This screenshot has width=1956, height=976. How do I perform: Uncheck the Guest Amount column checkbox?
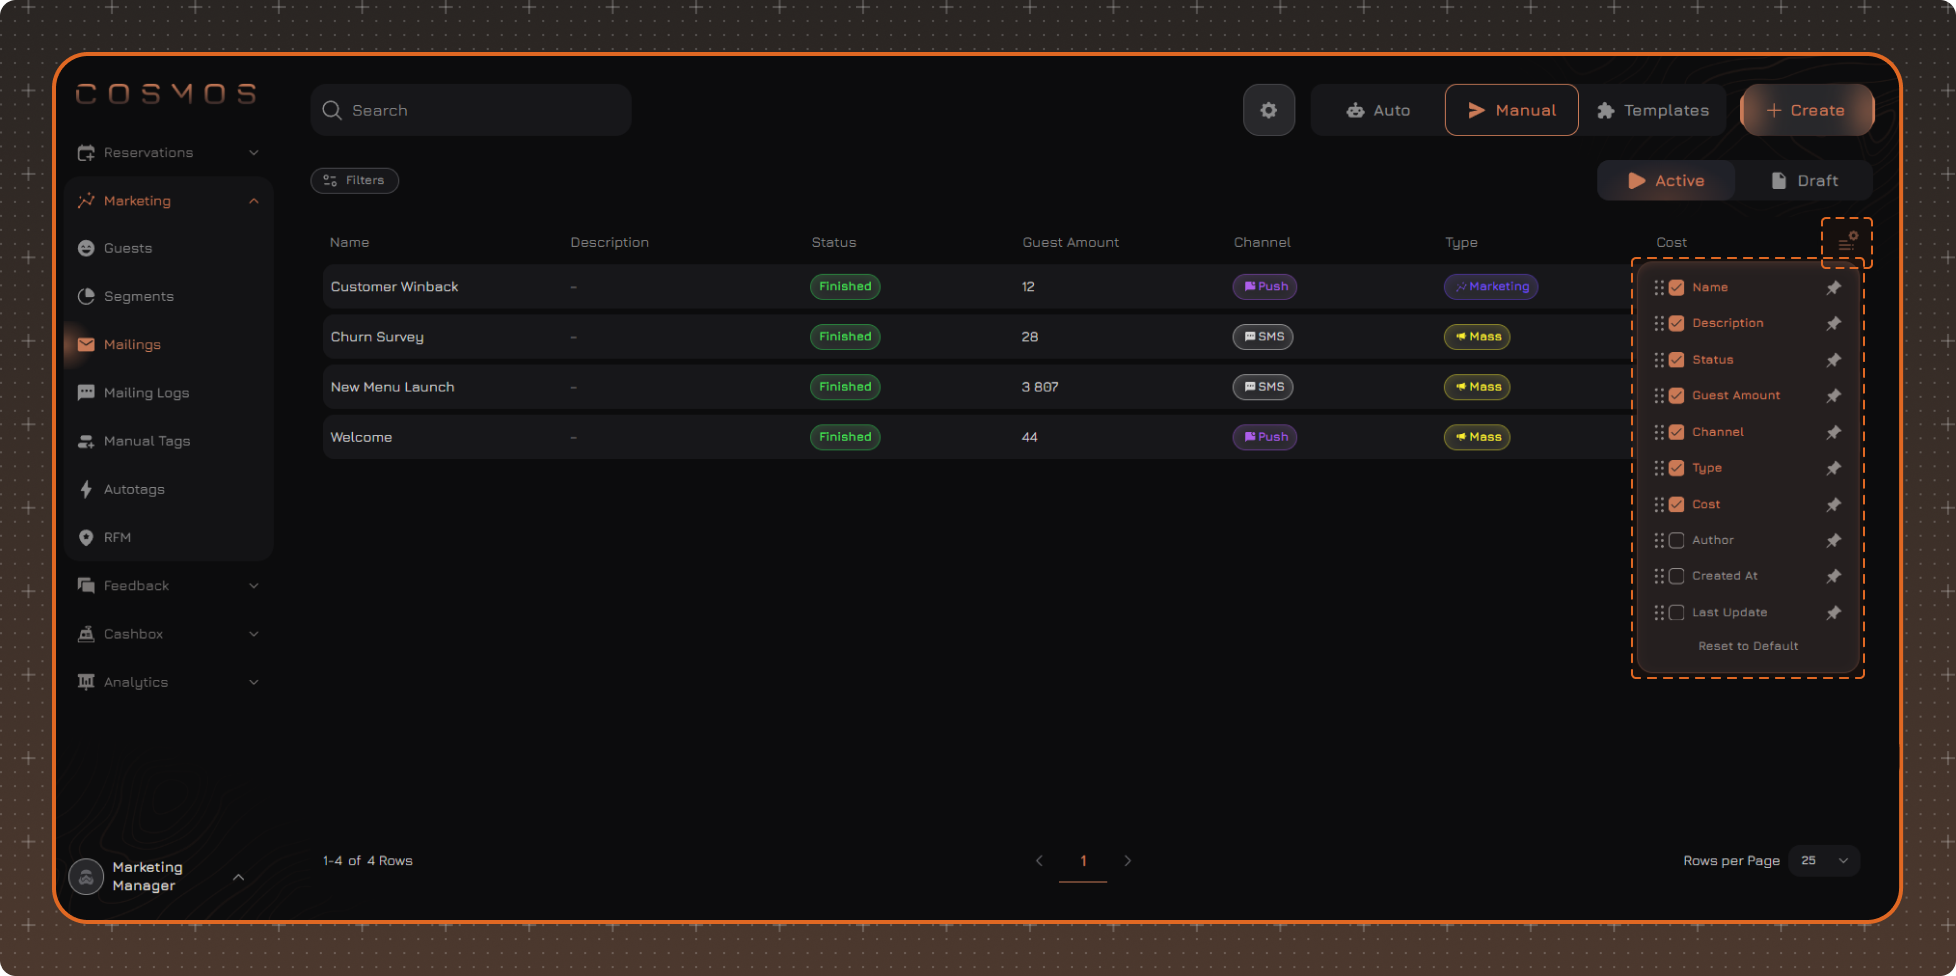1677,396
